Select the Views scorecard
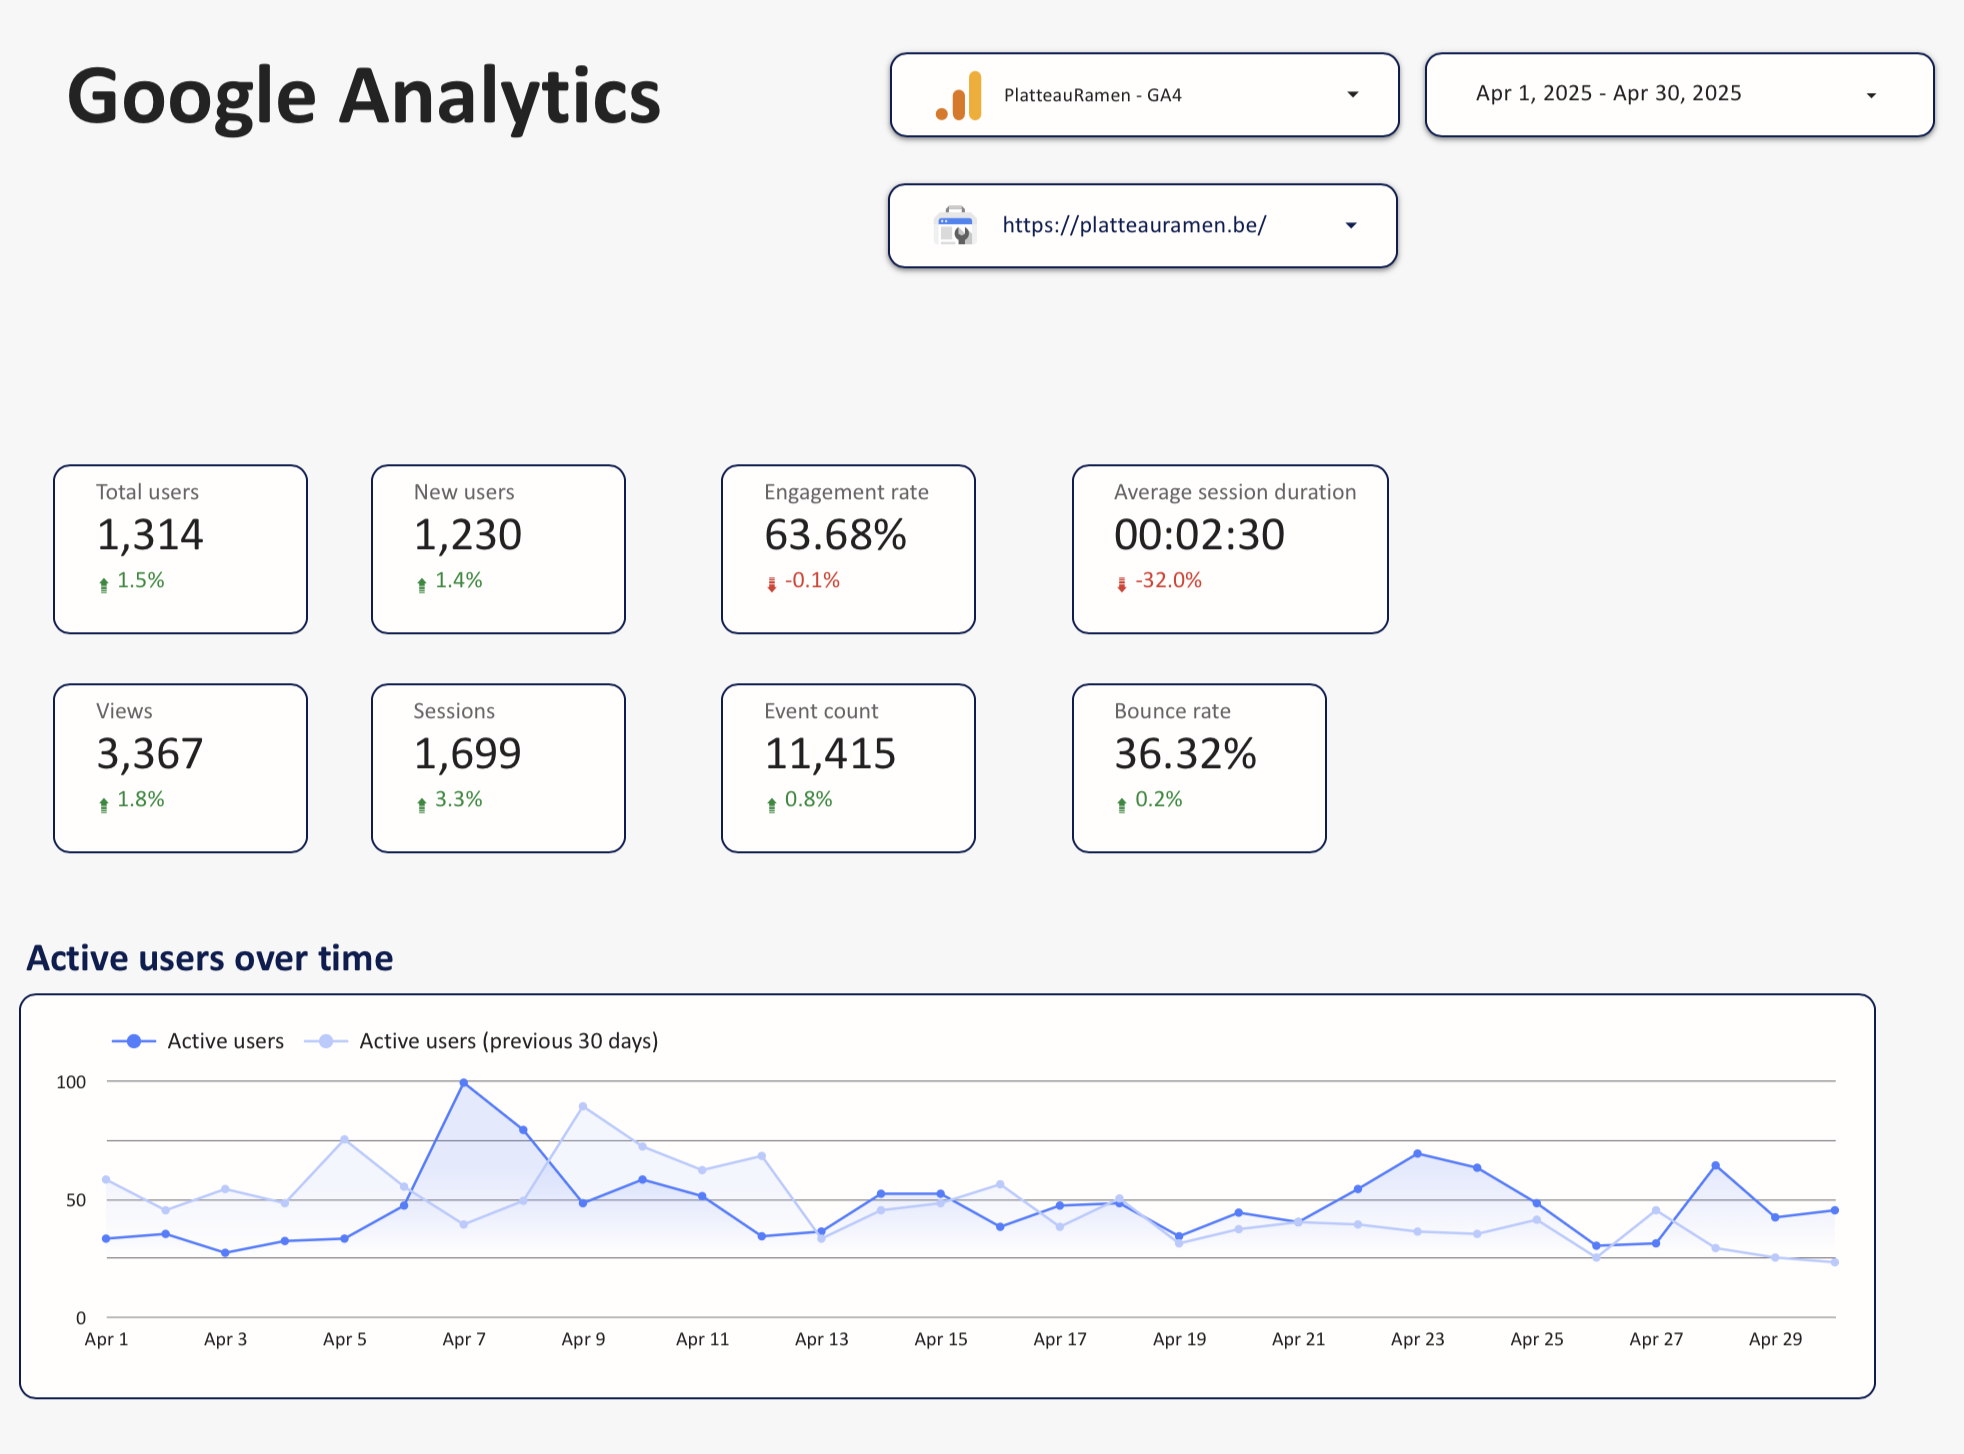Screen dimensions: 1964x1454 click(x=180, y=767)
